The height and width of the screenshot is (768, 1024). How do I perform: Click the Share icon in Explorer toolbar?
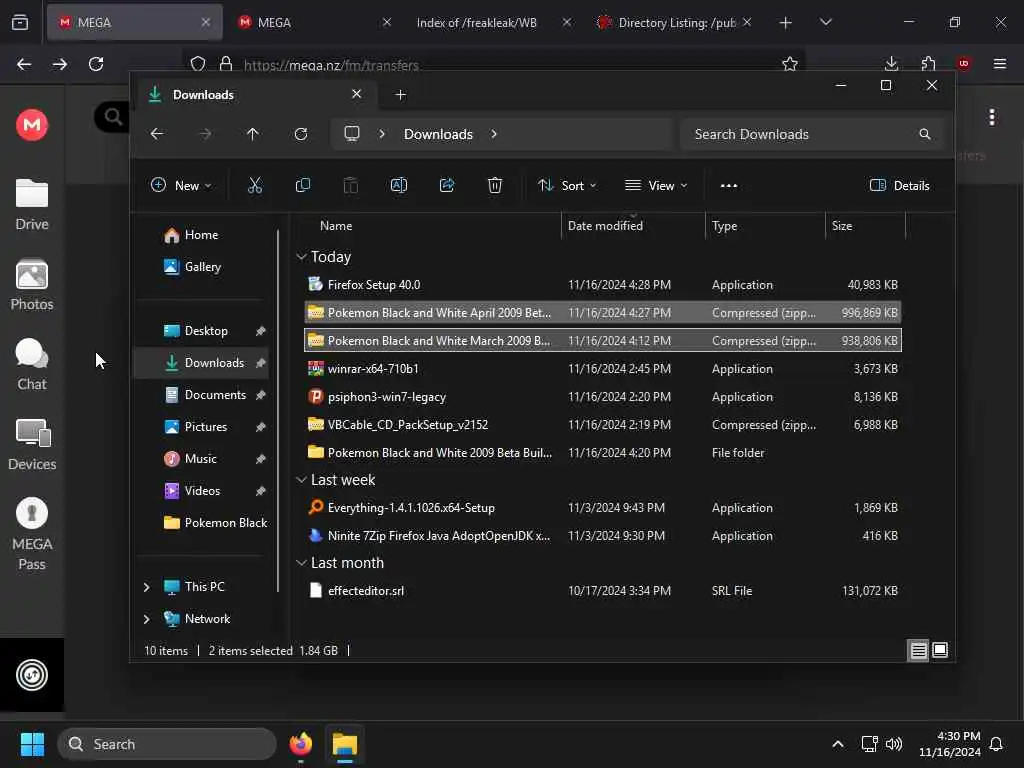coord(447,185)
